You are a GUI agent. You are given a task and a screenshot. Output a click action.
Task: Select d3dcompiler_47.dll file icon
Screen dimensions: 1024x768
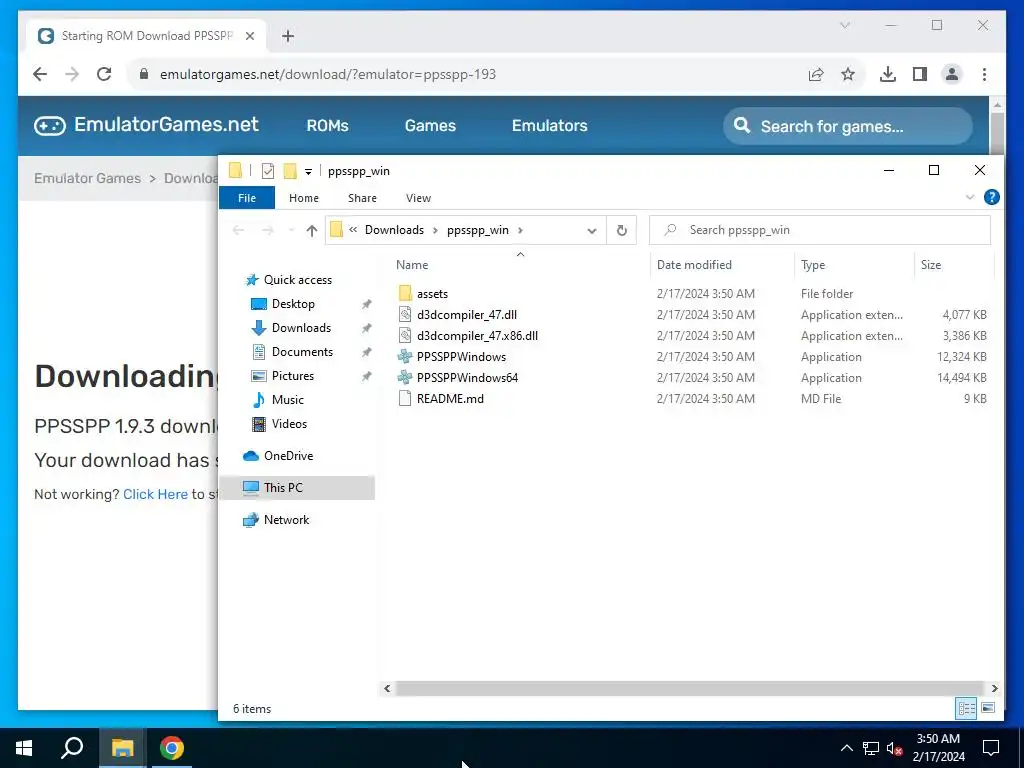(405, 314)
